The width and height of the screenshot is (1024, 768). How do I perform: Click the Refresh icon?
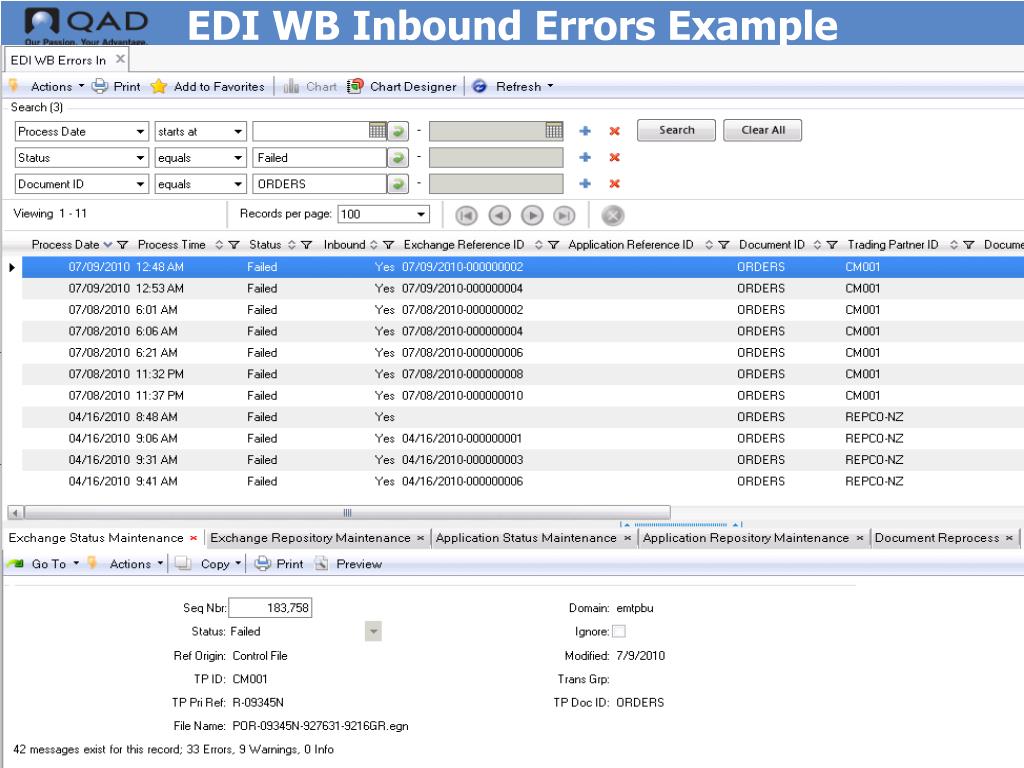coord(479,86)
